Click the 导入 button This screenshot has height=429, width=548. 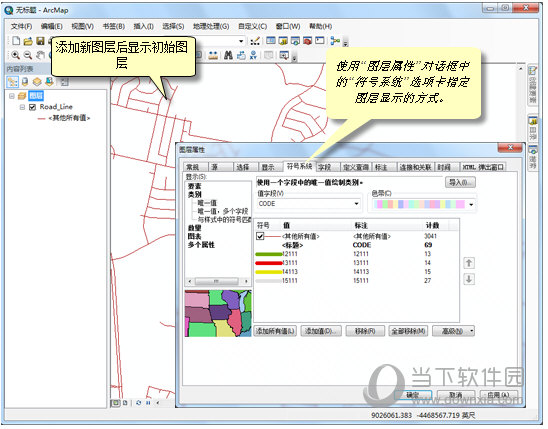pos(460,182)
